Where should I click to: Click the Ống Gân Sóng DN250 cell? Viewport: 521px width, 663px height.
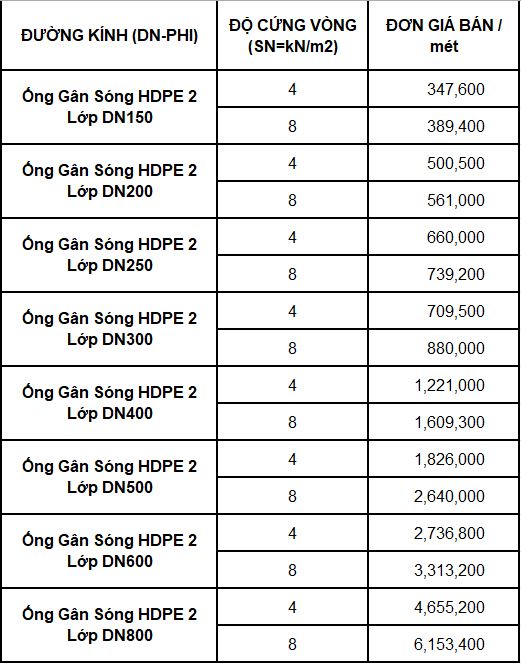[109, 255]
